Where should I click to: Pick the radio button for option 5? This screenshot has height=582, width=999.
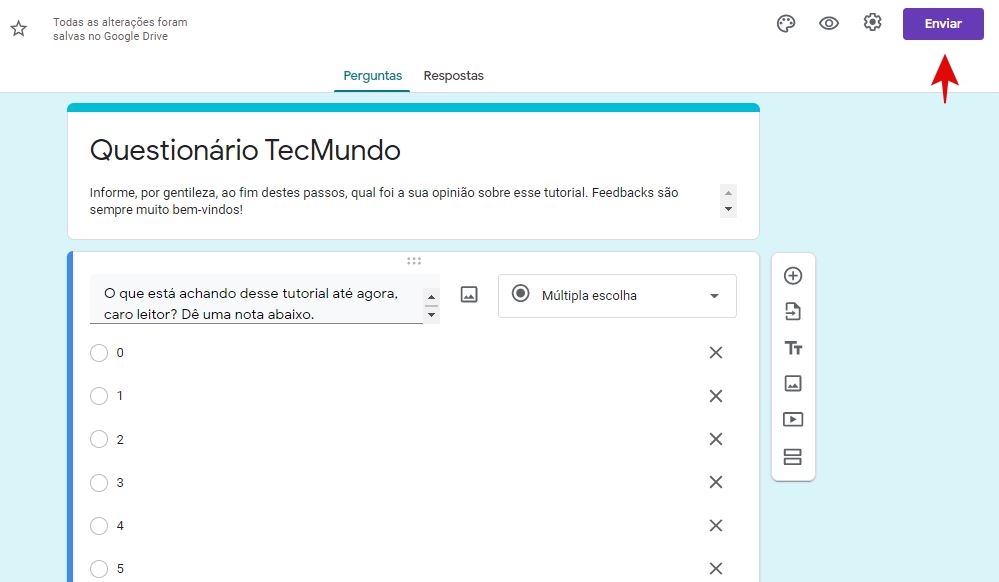[x=99, y=569]
